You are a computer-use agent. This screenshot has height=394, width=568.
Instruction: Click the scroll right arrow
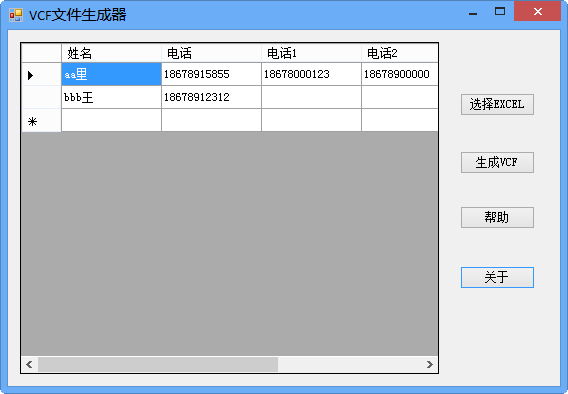coord(430,364)
